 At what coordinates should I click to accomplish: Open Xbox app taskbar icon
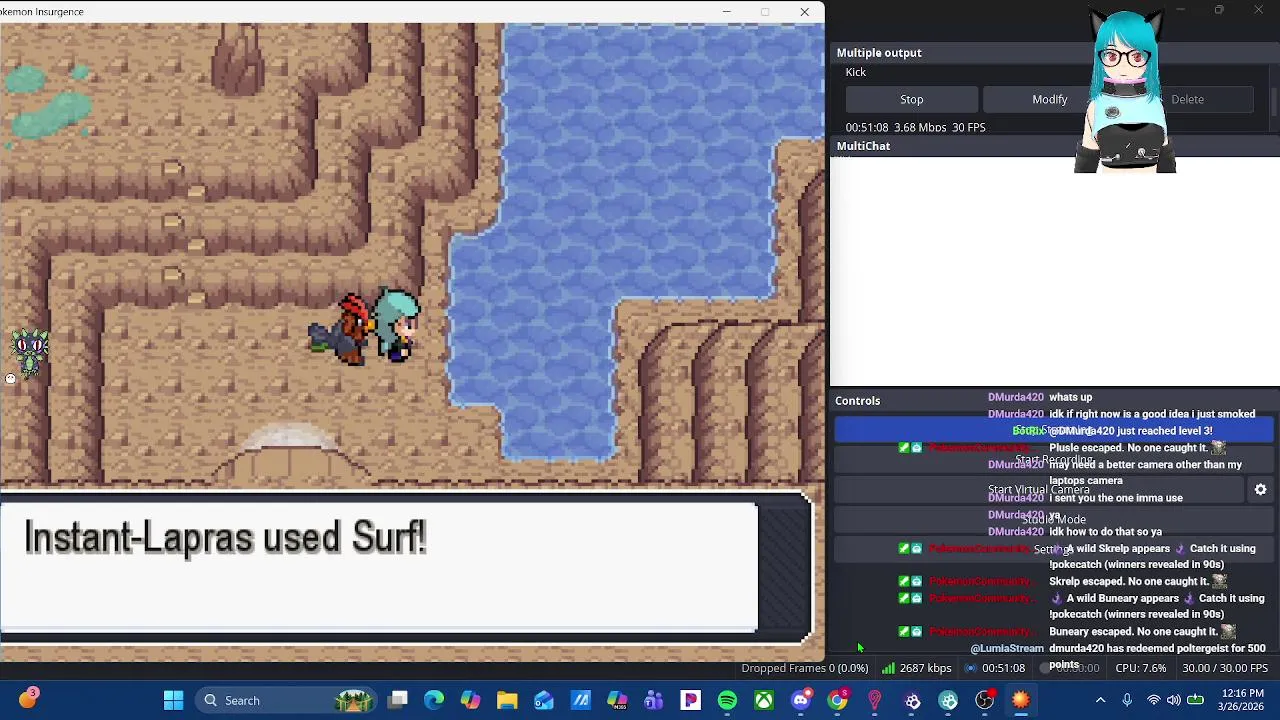(764, 700)
